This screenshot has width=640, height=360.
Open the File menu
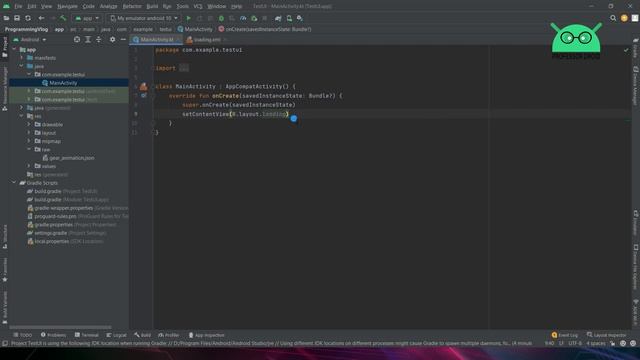[18, 7]
